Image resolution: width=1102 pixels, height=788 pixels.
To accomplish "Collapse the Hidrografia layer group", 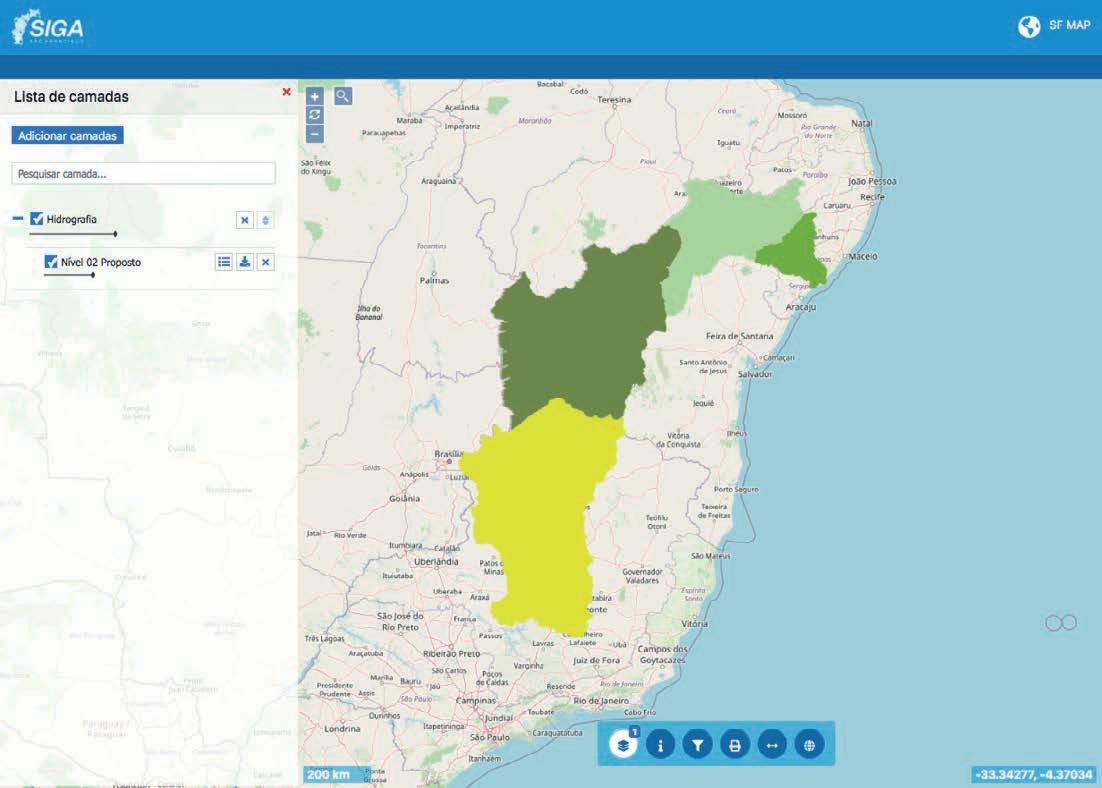I will [x=18, y=219].
